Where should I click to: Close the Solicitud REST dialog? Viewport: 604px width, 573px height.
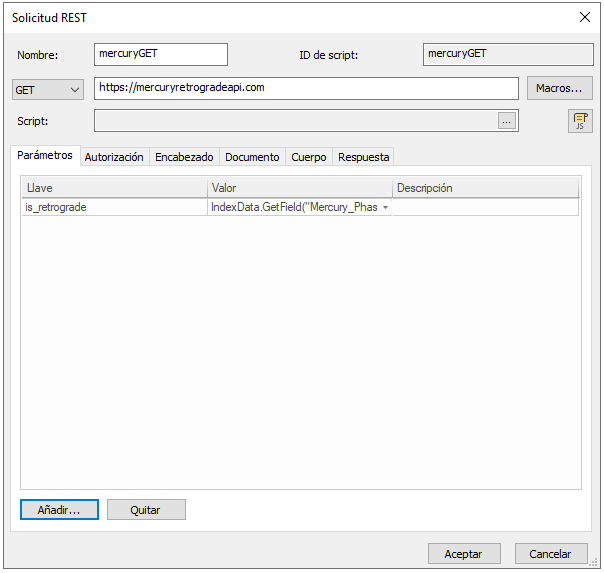[585, 17]
